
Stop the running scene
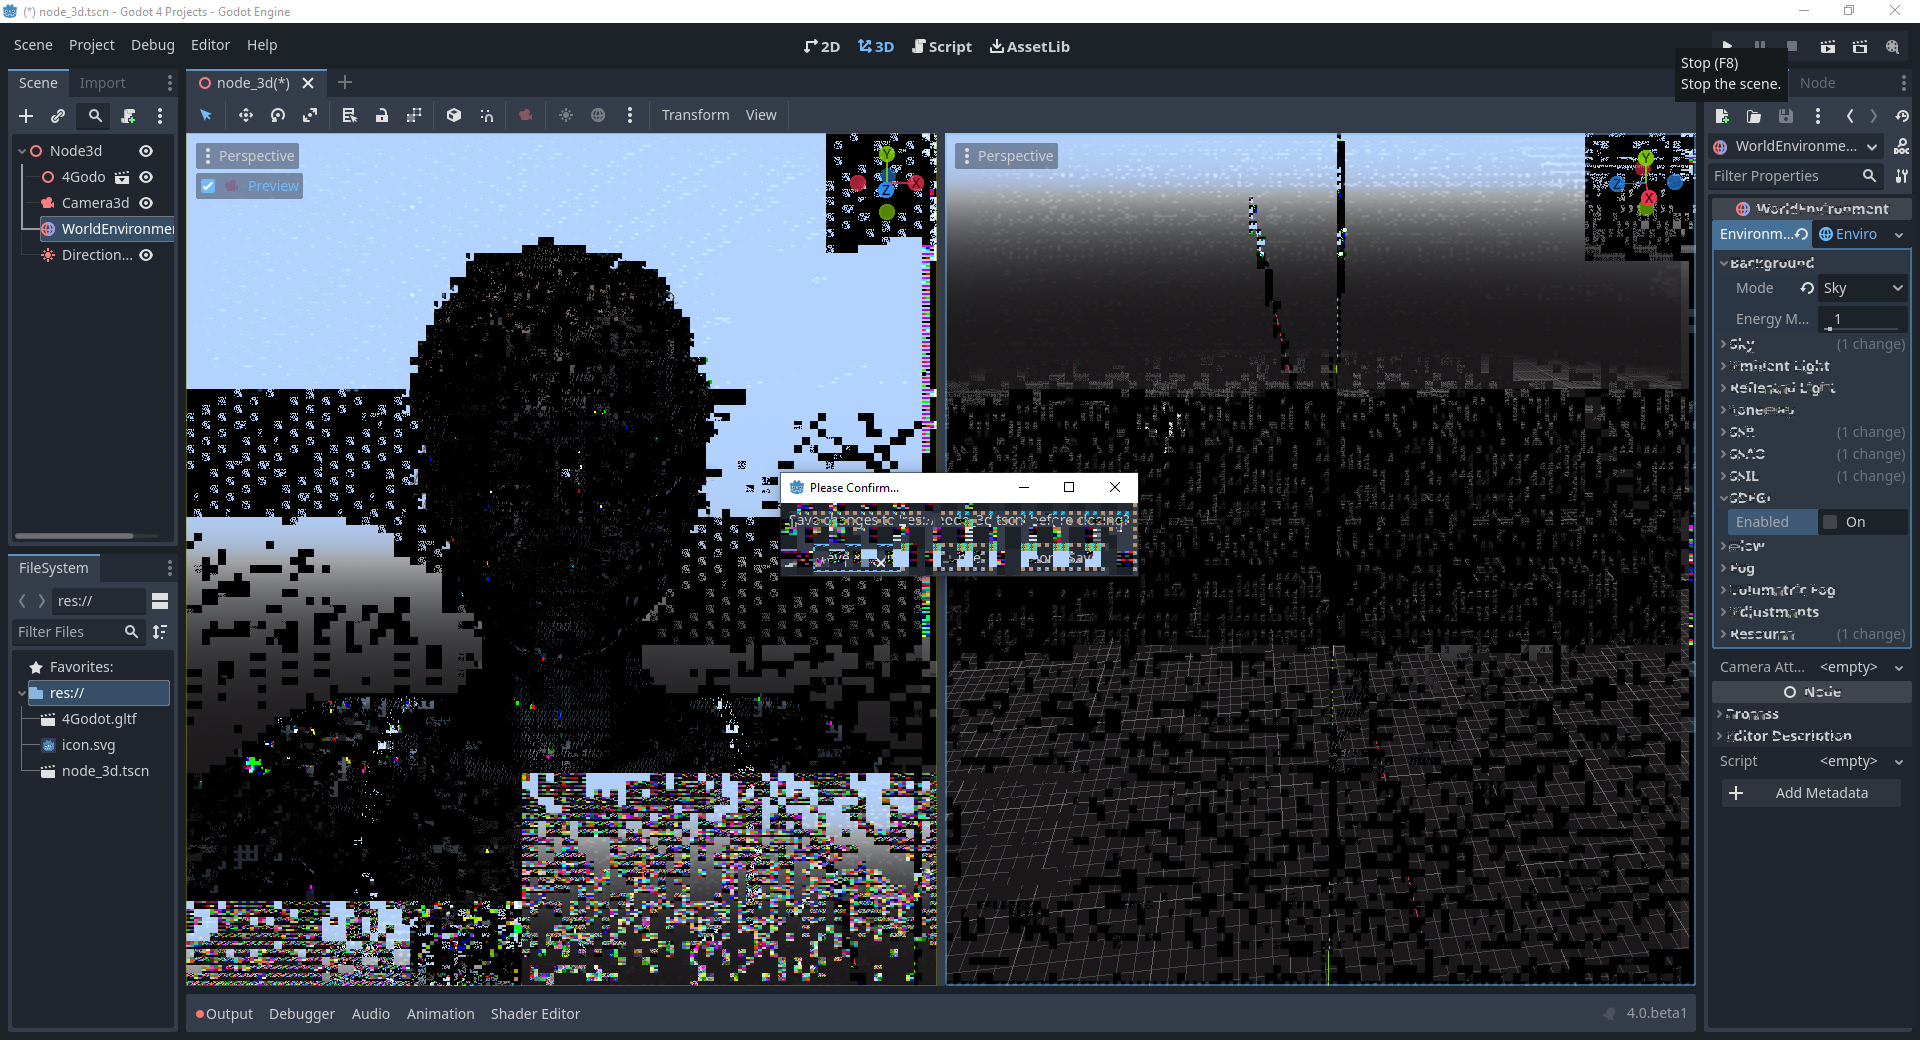pos(1792,47)
